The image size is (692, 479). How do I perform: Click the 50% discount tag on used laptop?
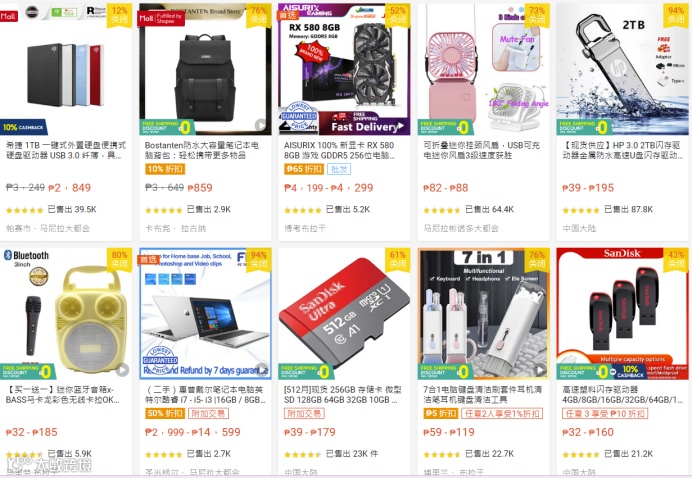click(x=165, y=414)
